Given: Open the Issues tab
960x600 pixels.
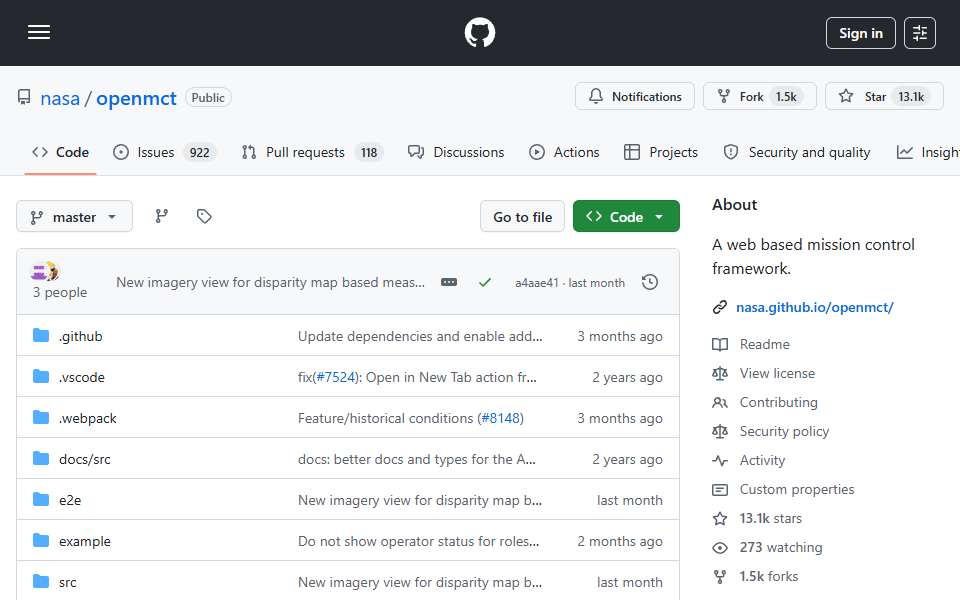Looking at the screenshot, I should click(x=164, y=152).
